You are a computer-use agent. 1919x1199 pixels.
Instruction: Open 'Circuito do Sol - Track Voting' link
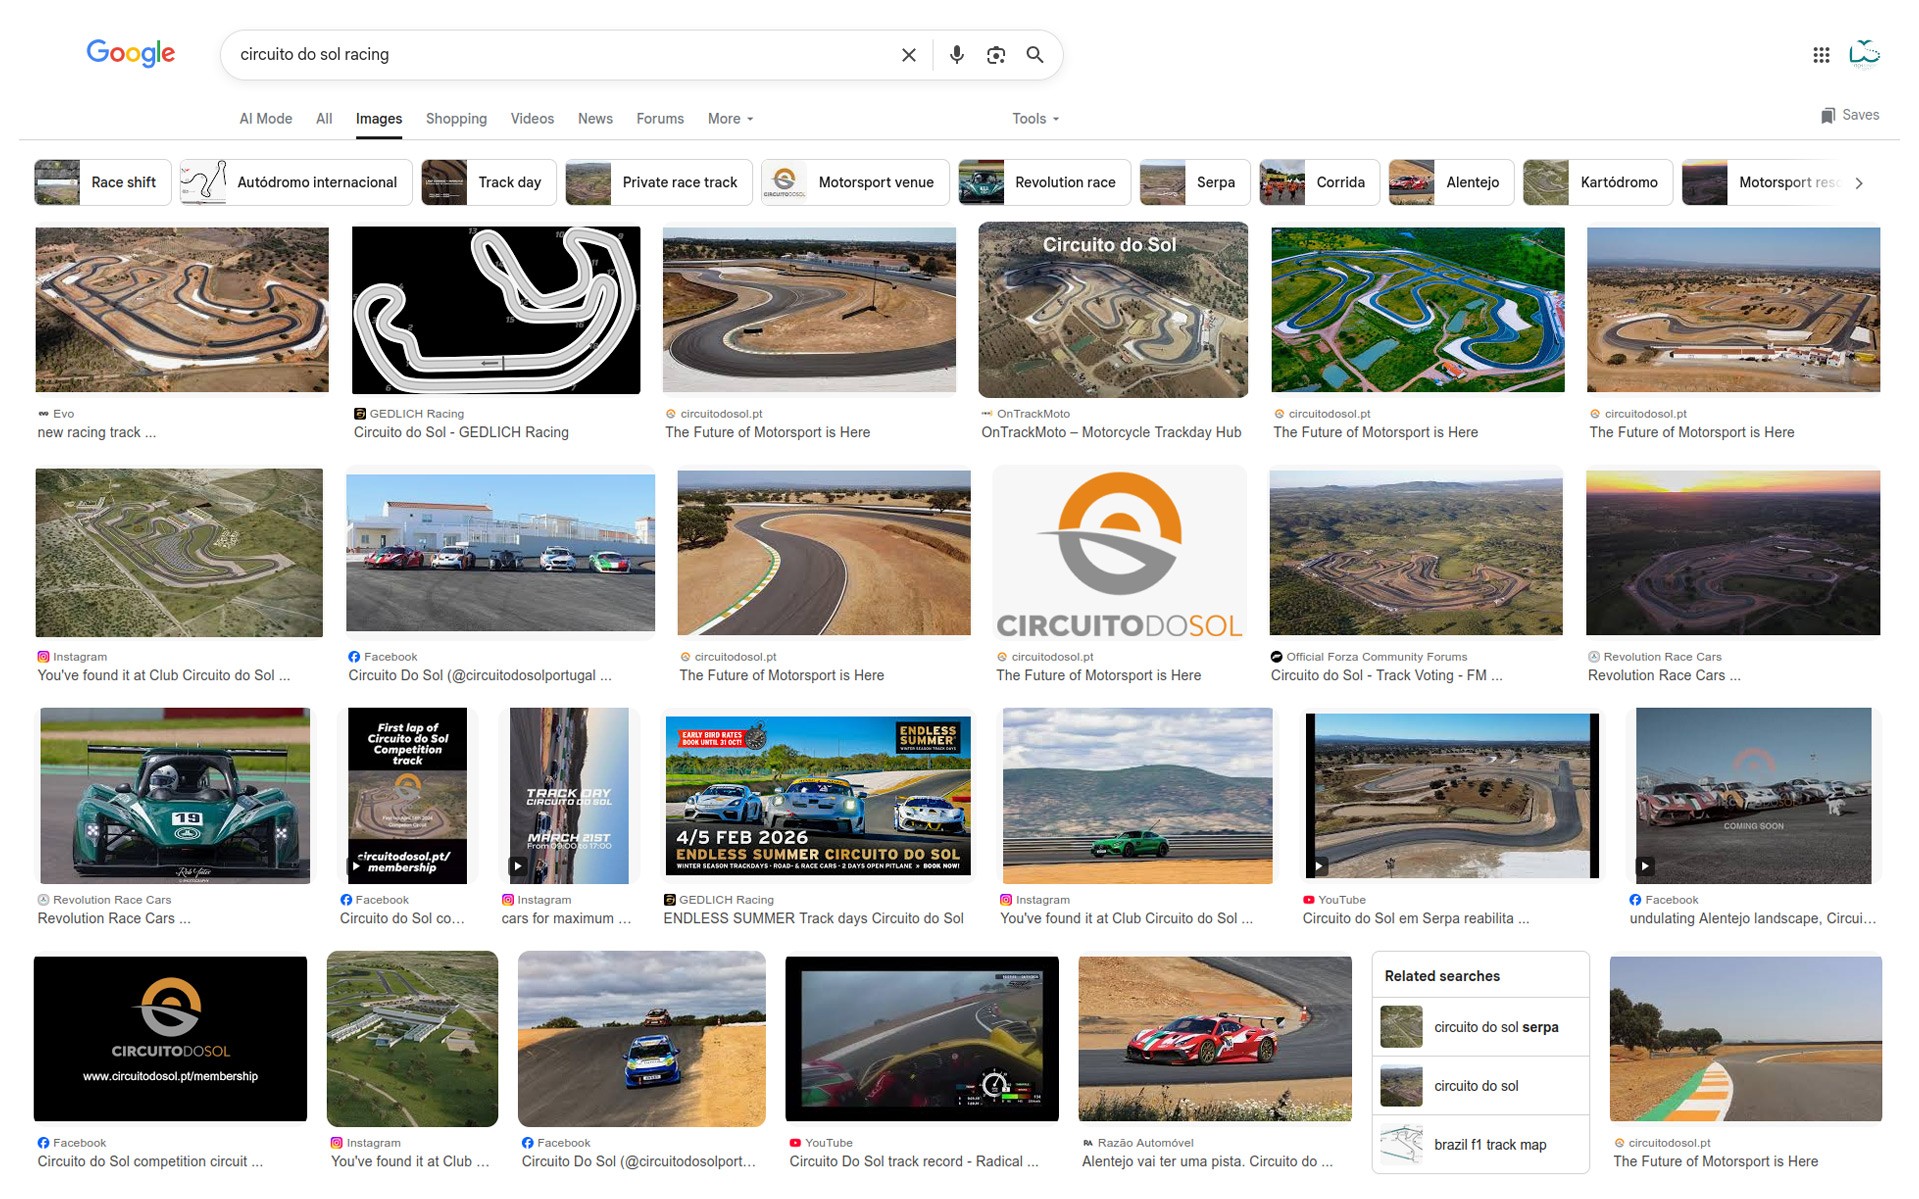coord(1386,676)
